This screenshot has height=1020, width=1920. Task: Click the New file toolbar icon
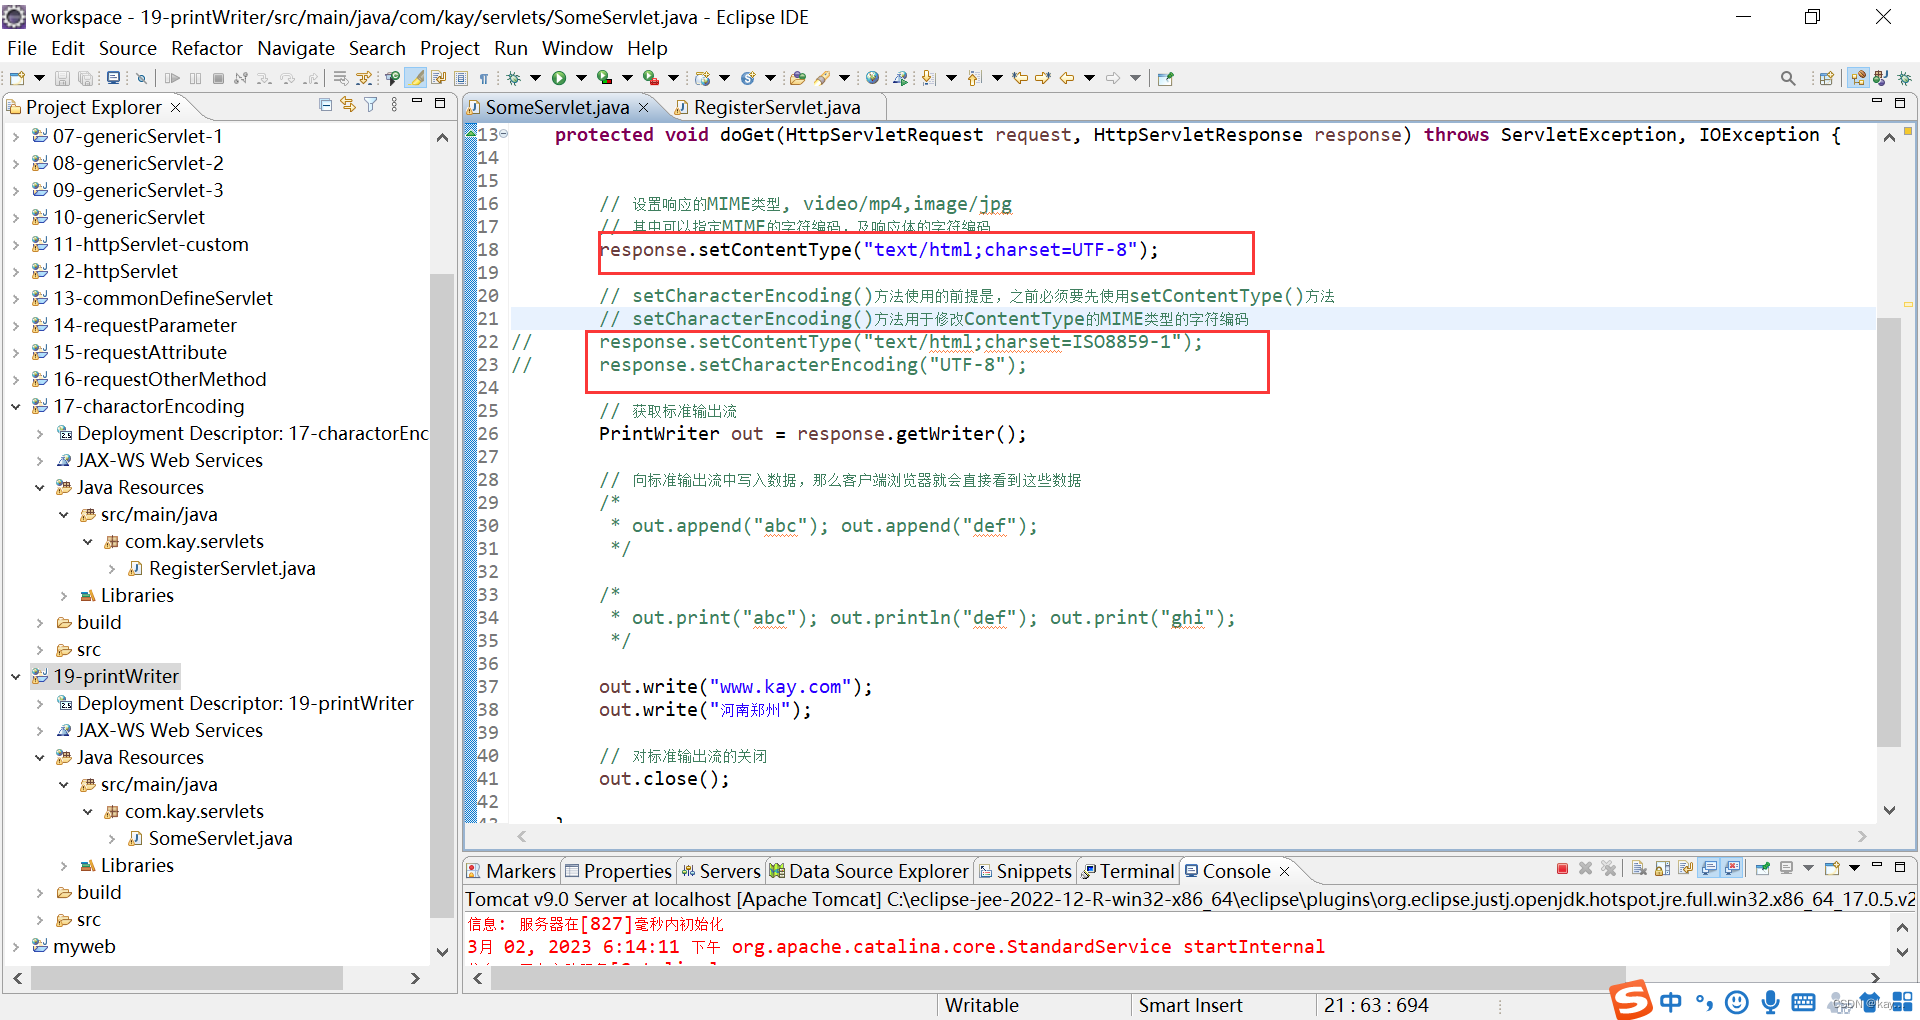pos(17,78)
